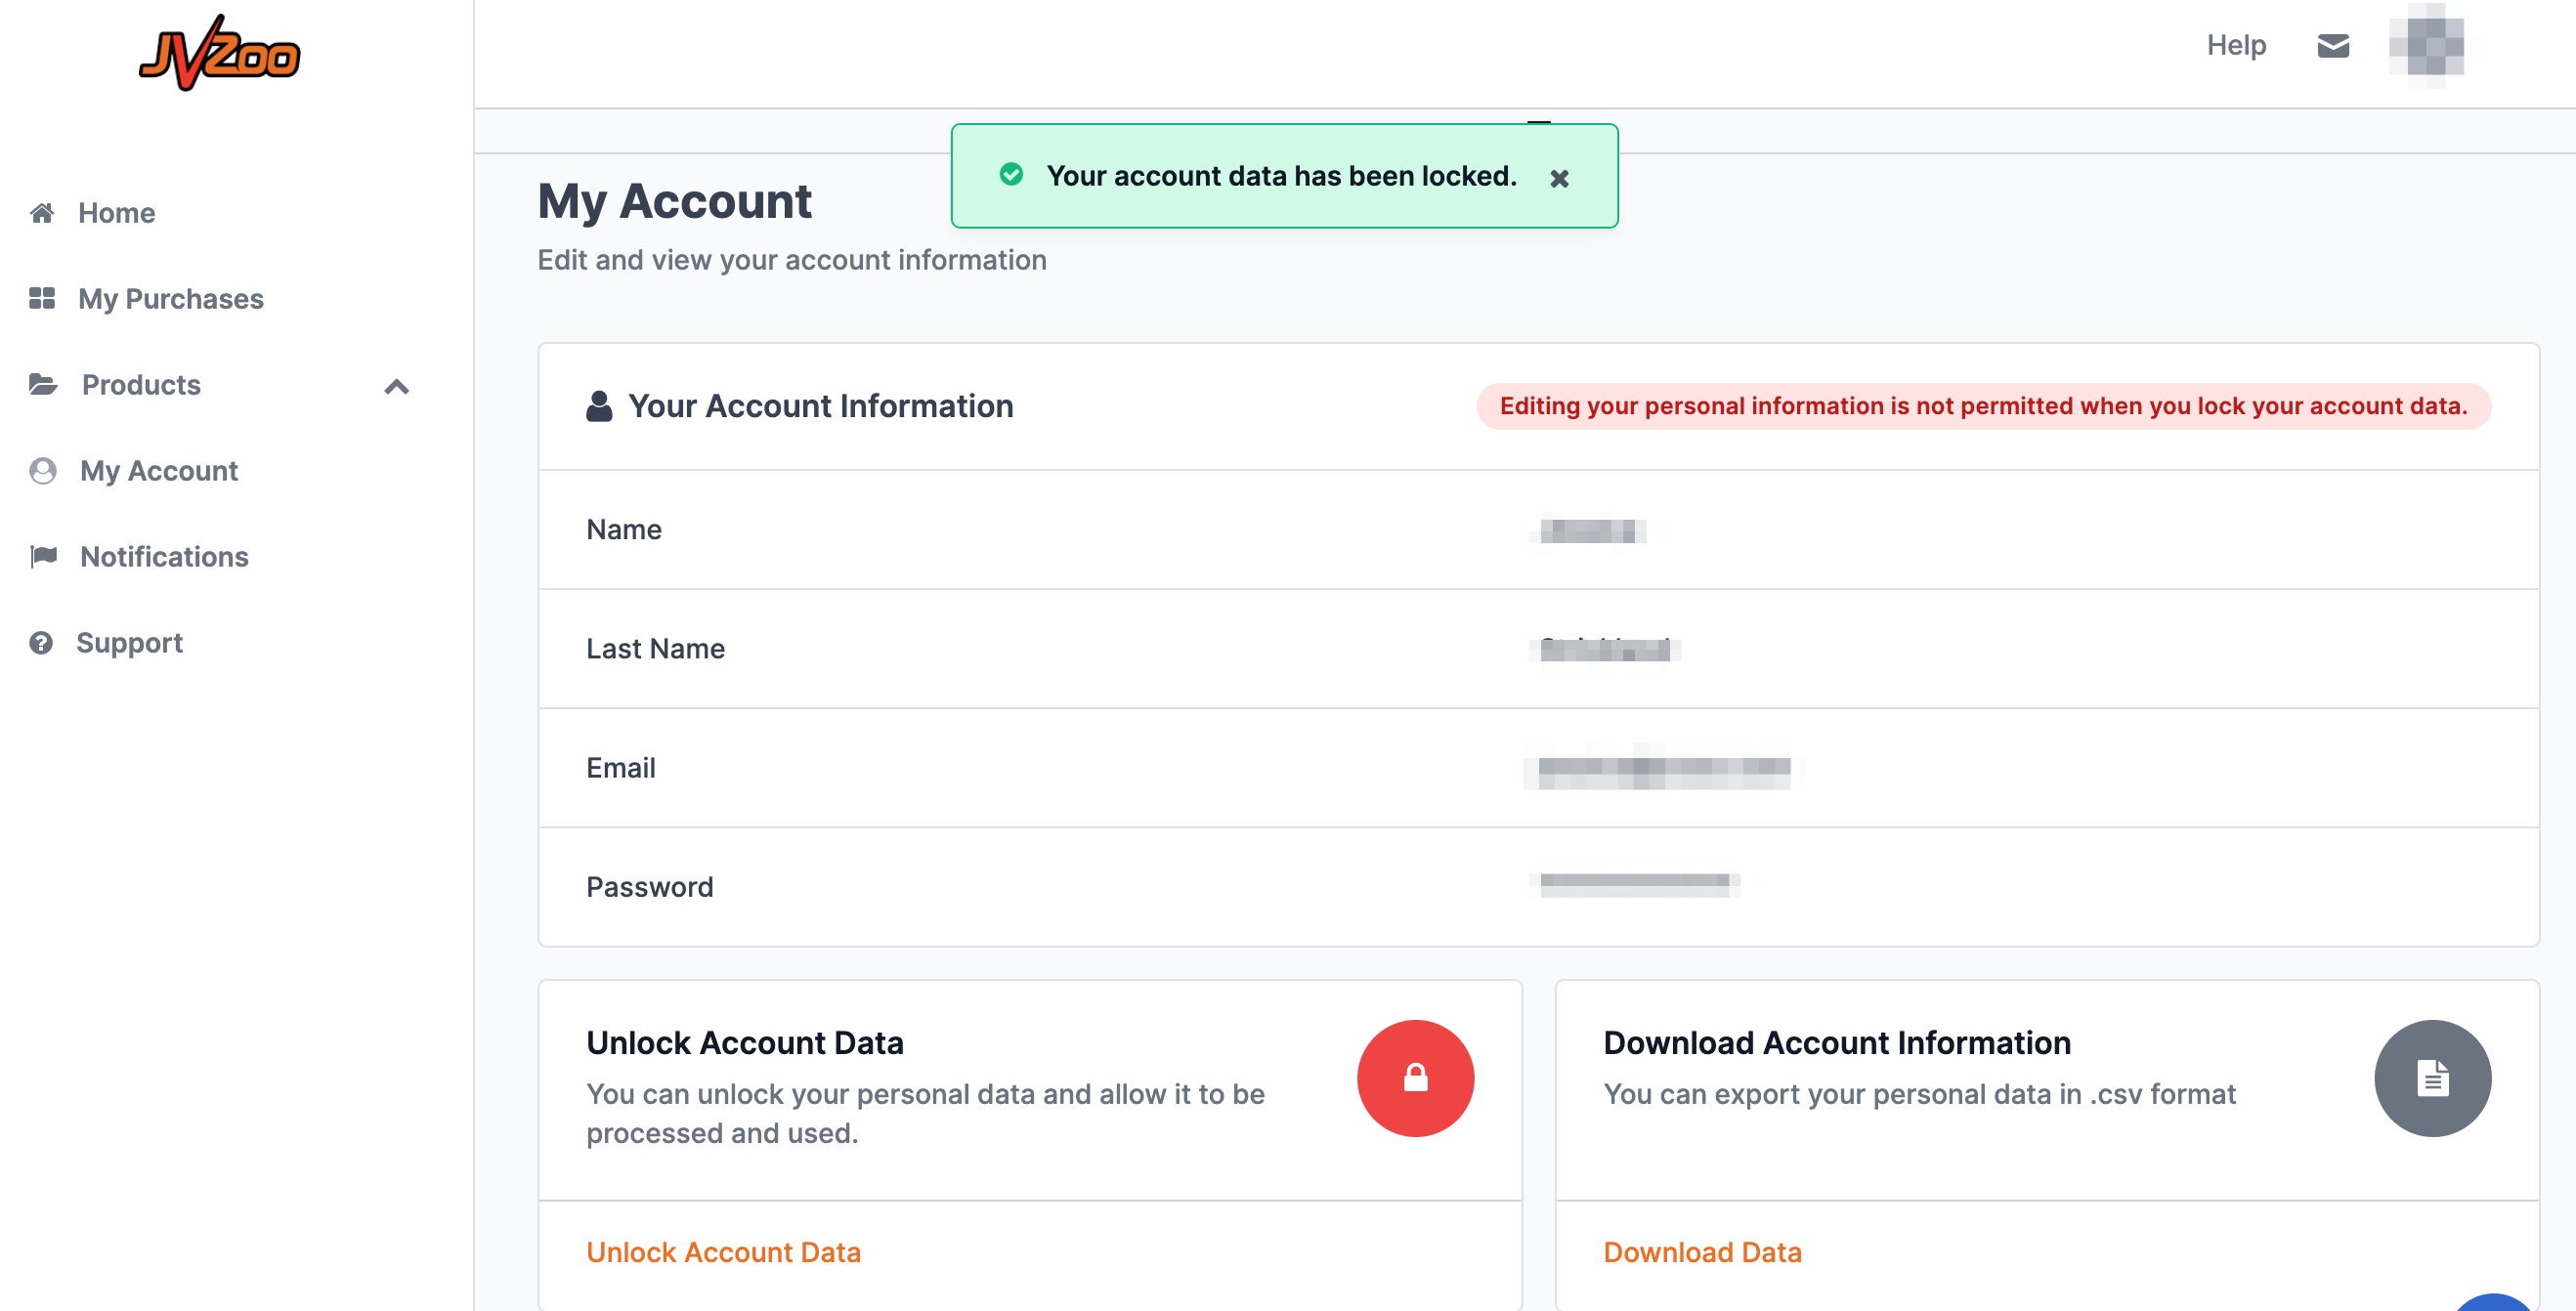Image resolution: width=2576 pixels, height=1311 pixels.
Task: Click the Name field value
Action: (1587, 531)
